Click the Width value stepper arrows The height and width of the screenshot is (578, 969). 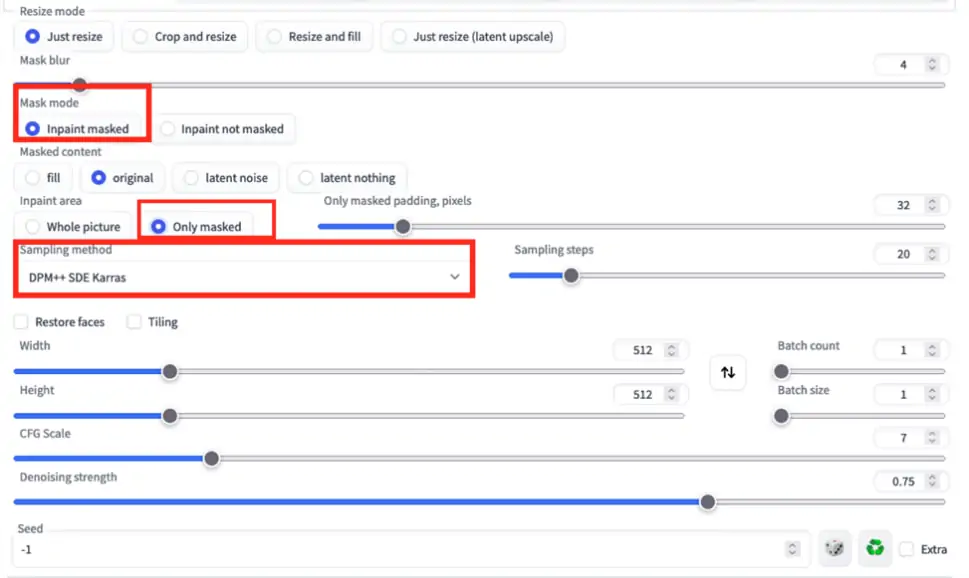click(671, 351)
